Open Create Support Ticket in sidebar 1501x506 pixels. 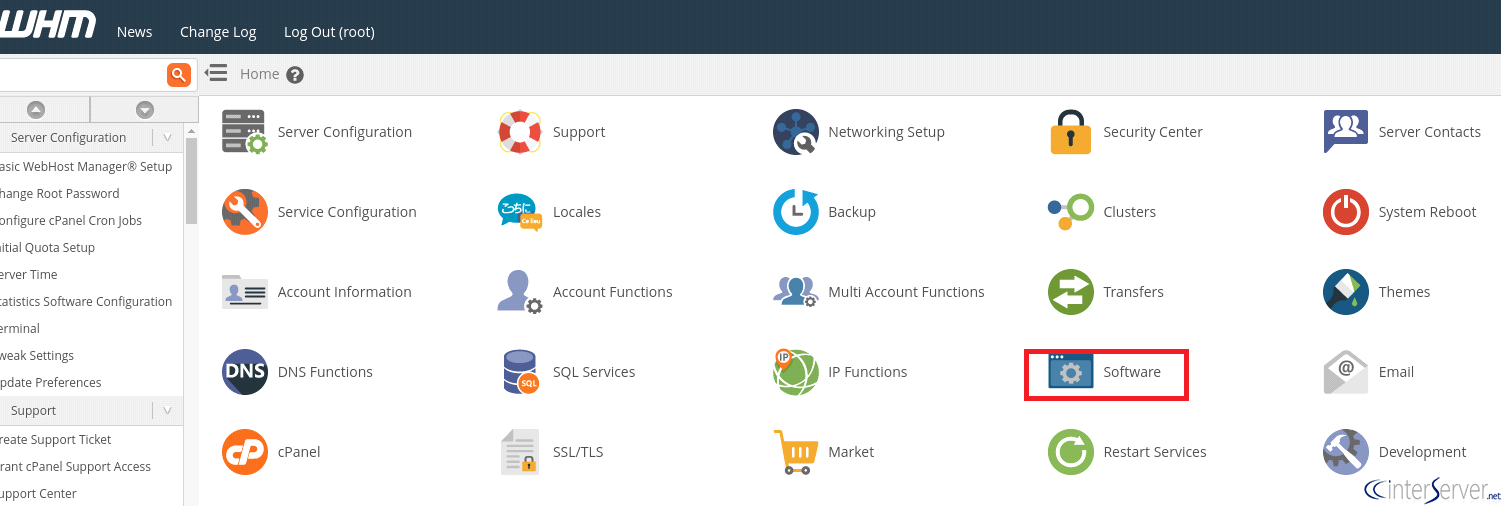pos(55,440)
